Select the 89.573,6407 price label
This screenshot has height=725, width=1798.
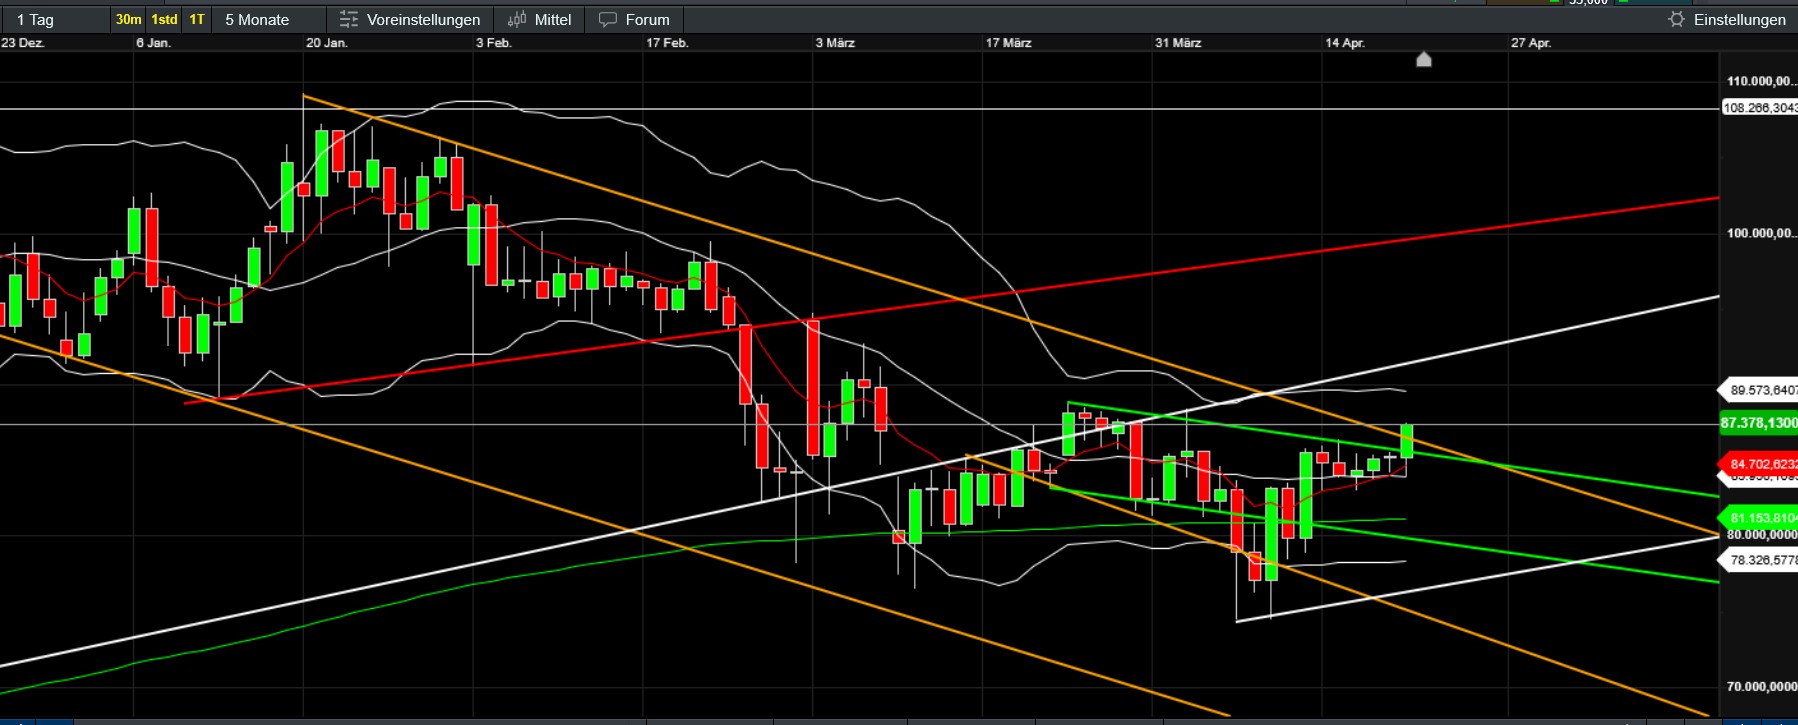1759,390
